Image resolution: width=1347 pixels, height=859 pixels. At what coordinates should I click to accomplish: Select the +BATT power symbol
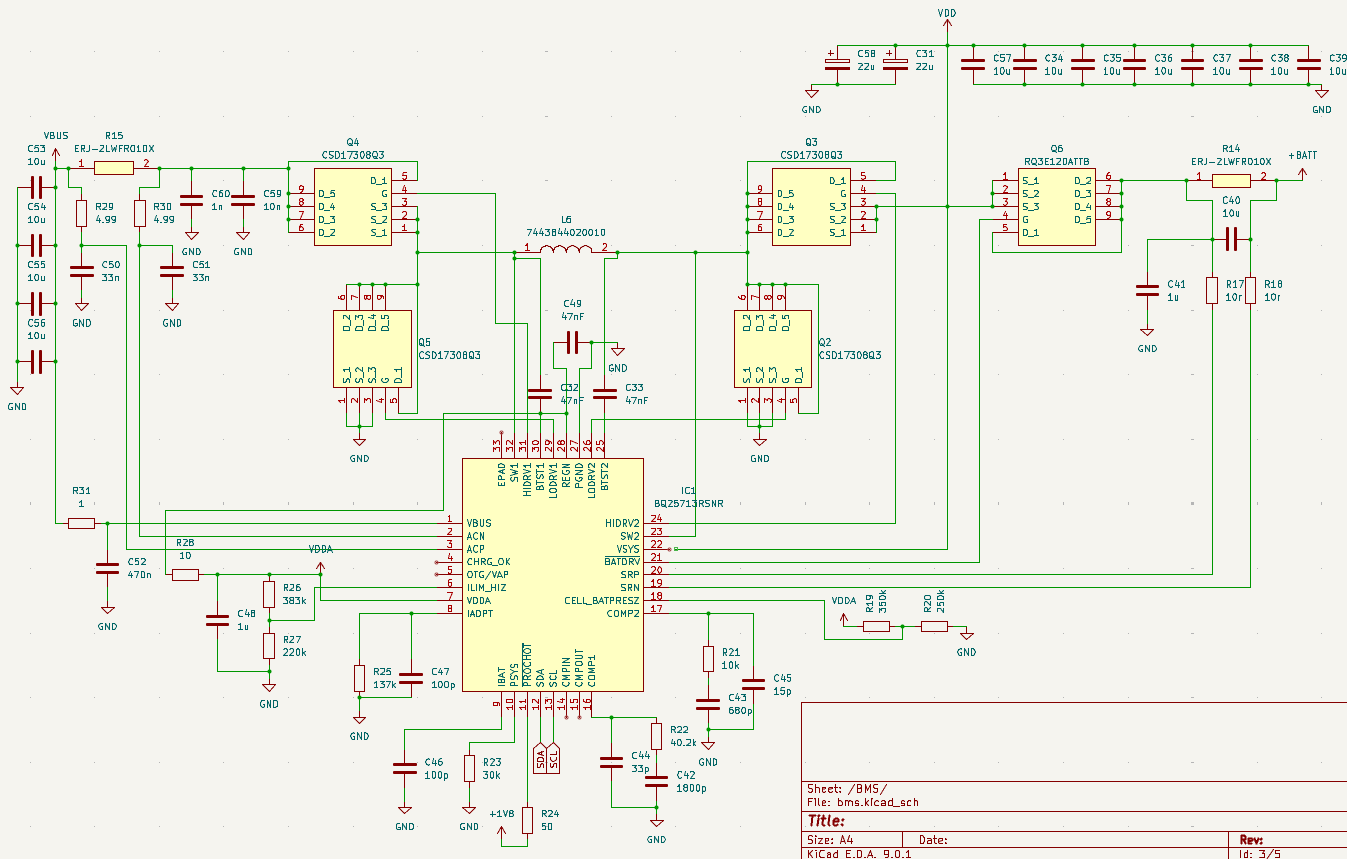click(x=1302, y=164)
